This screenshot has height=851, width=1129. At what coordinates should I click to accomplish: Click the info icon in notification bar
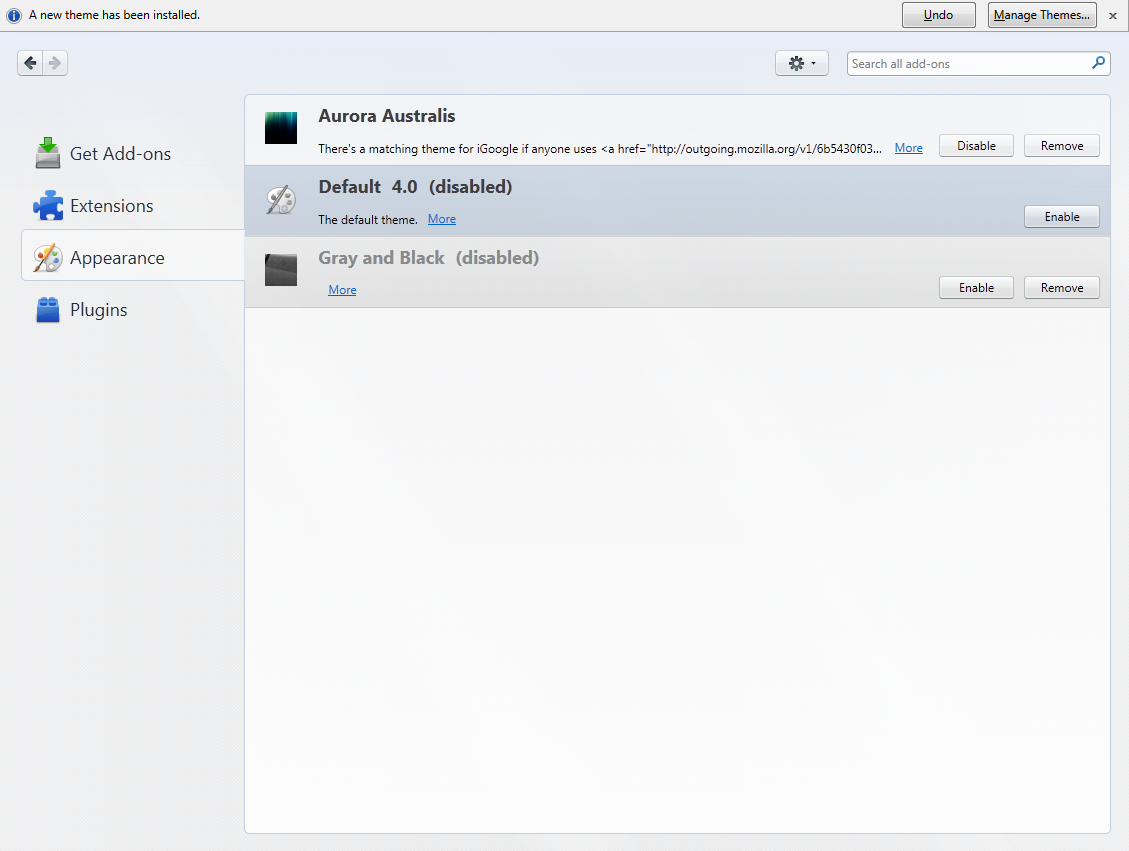coord(14,15)
